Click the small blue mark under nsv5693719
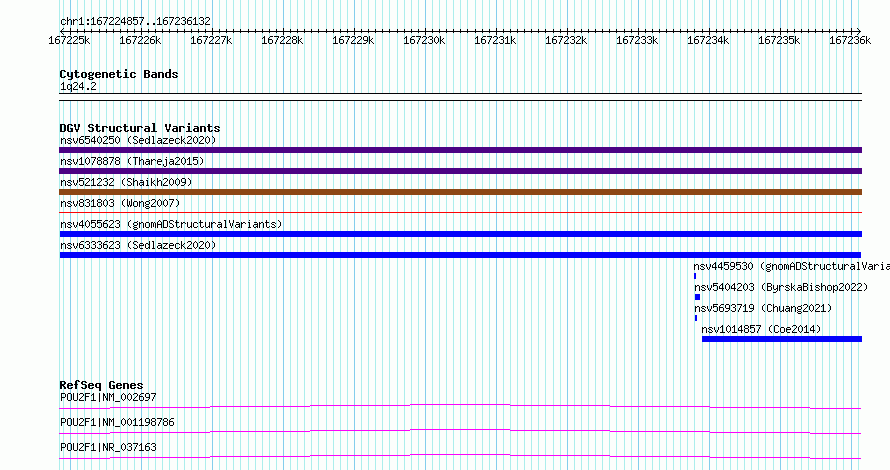890x470 pixels. tap(696, 318)
